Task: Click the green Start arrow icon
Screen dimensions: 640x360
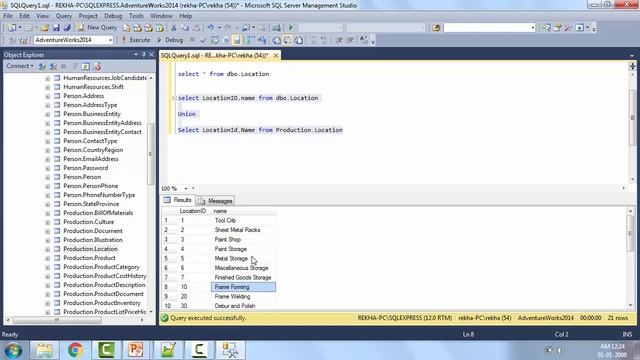Action: 291,28
